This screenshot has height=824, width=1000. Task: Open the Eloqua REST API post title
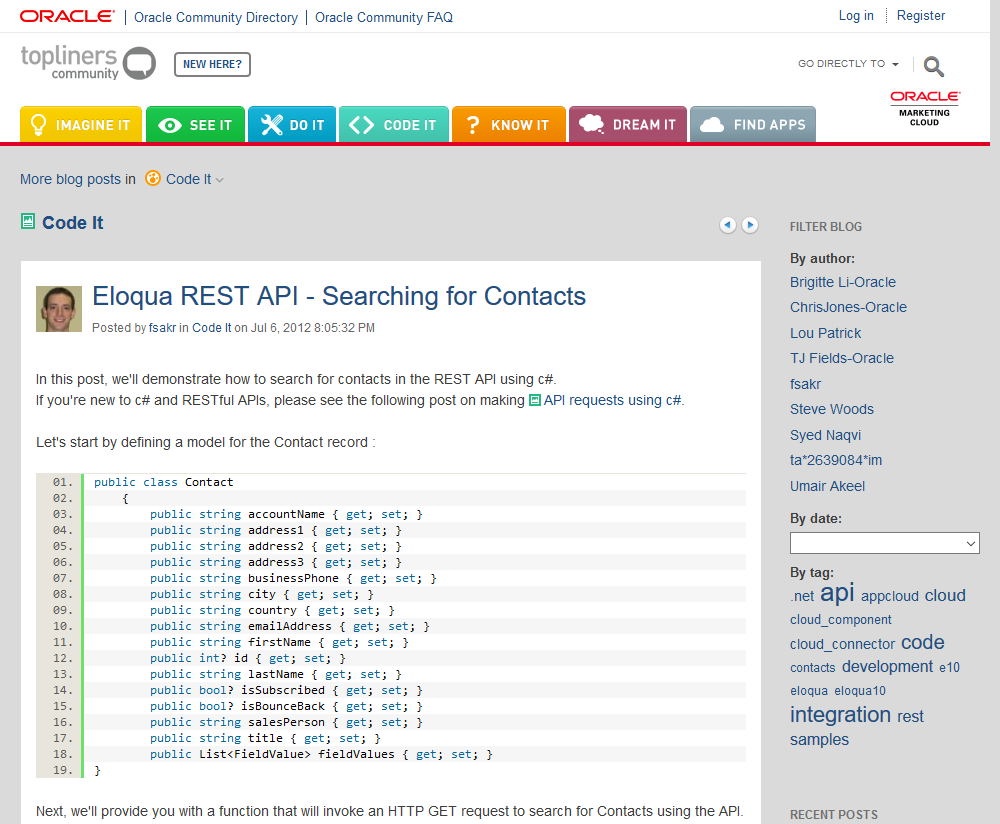(339, 297)
